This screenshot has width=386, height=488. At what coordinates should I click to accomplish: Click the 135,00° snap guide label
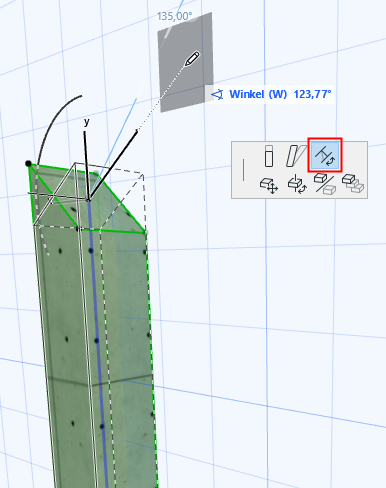point(174,16)
